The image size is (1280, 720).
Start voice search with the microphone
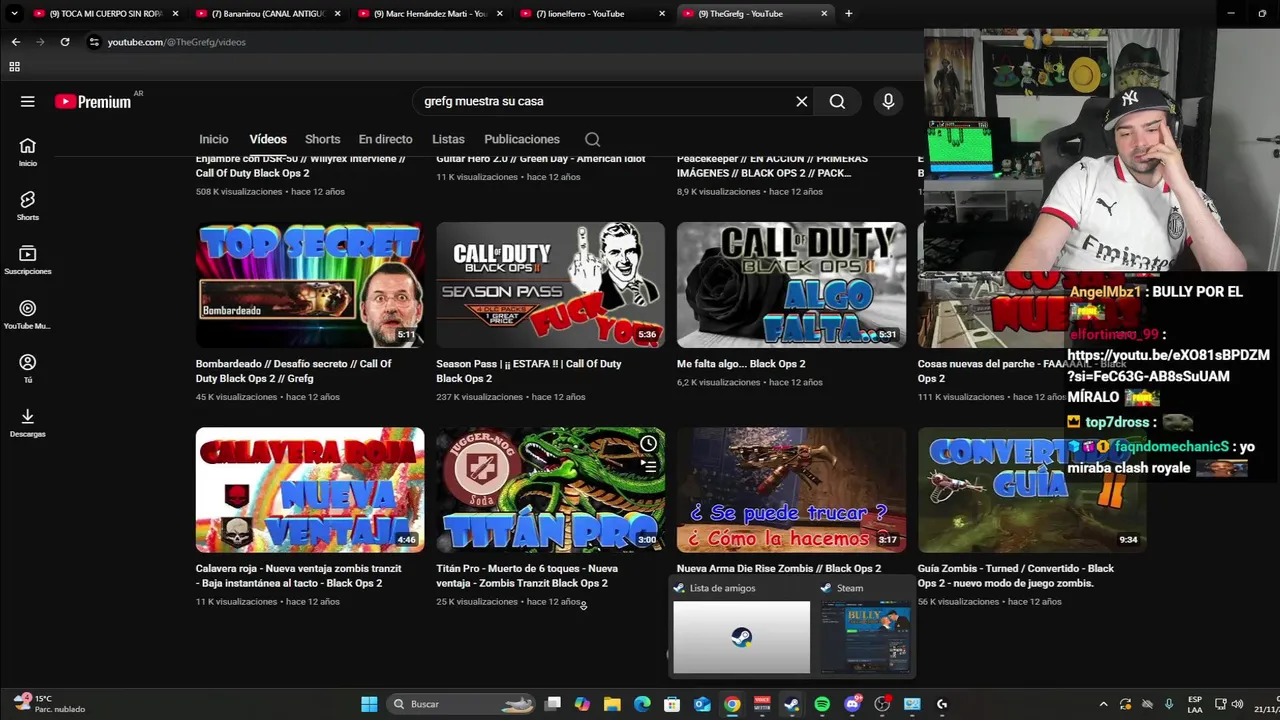point(888,101)
